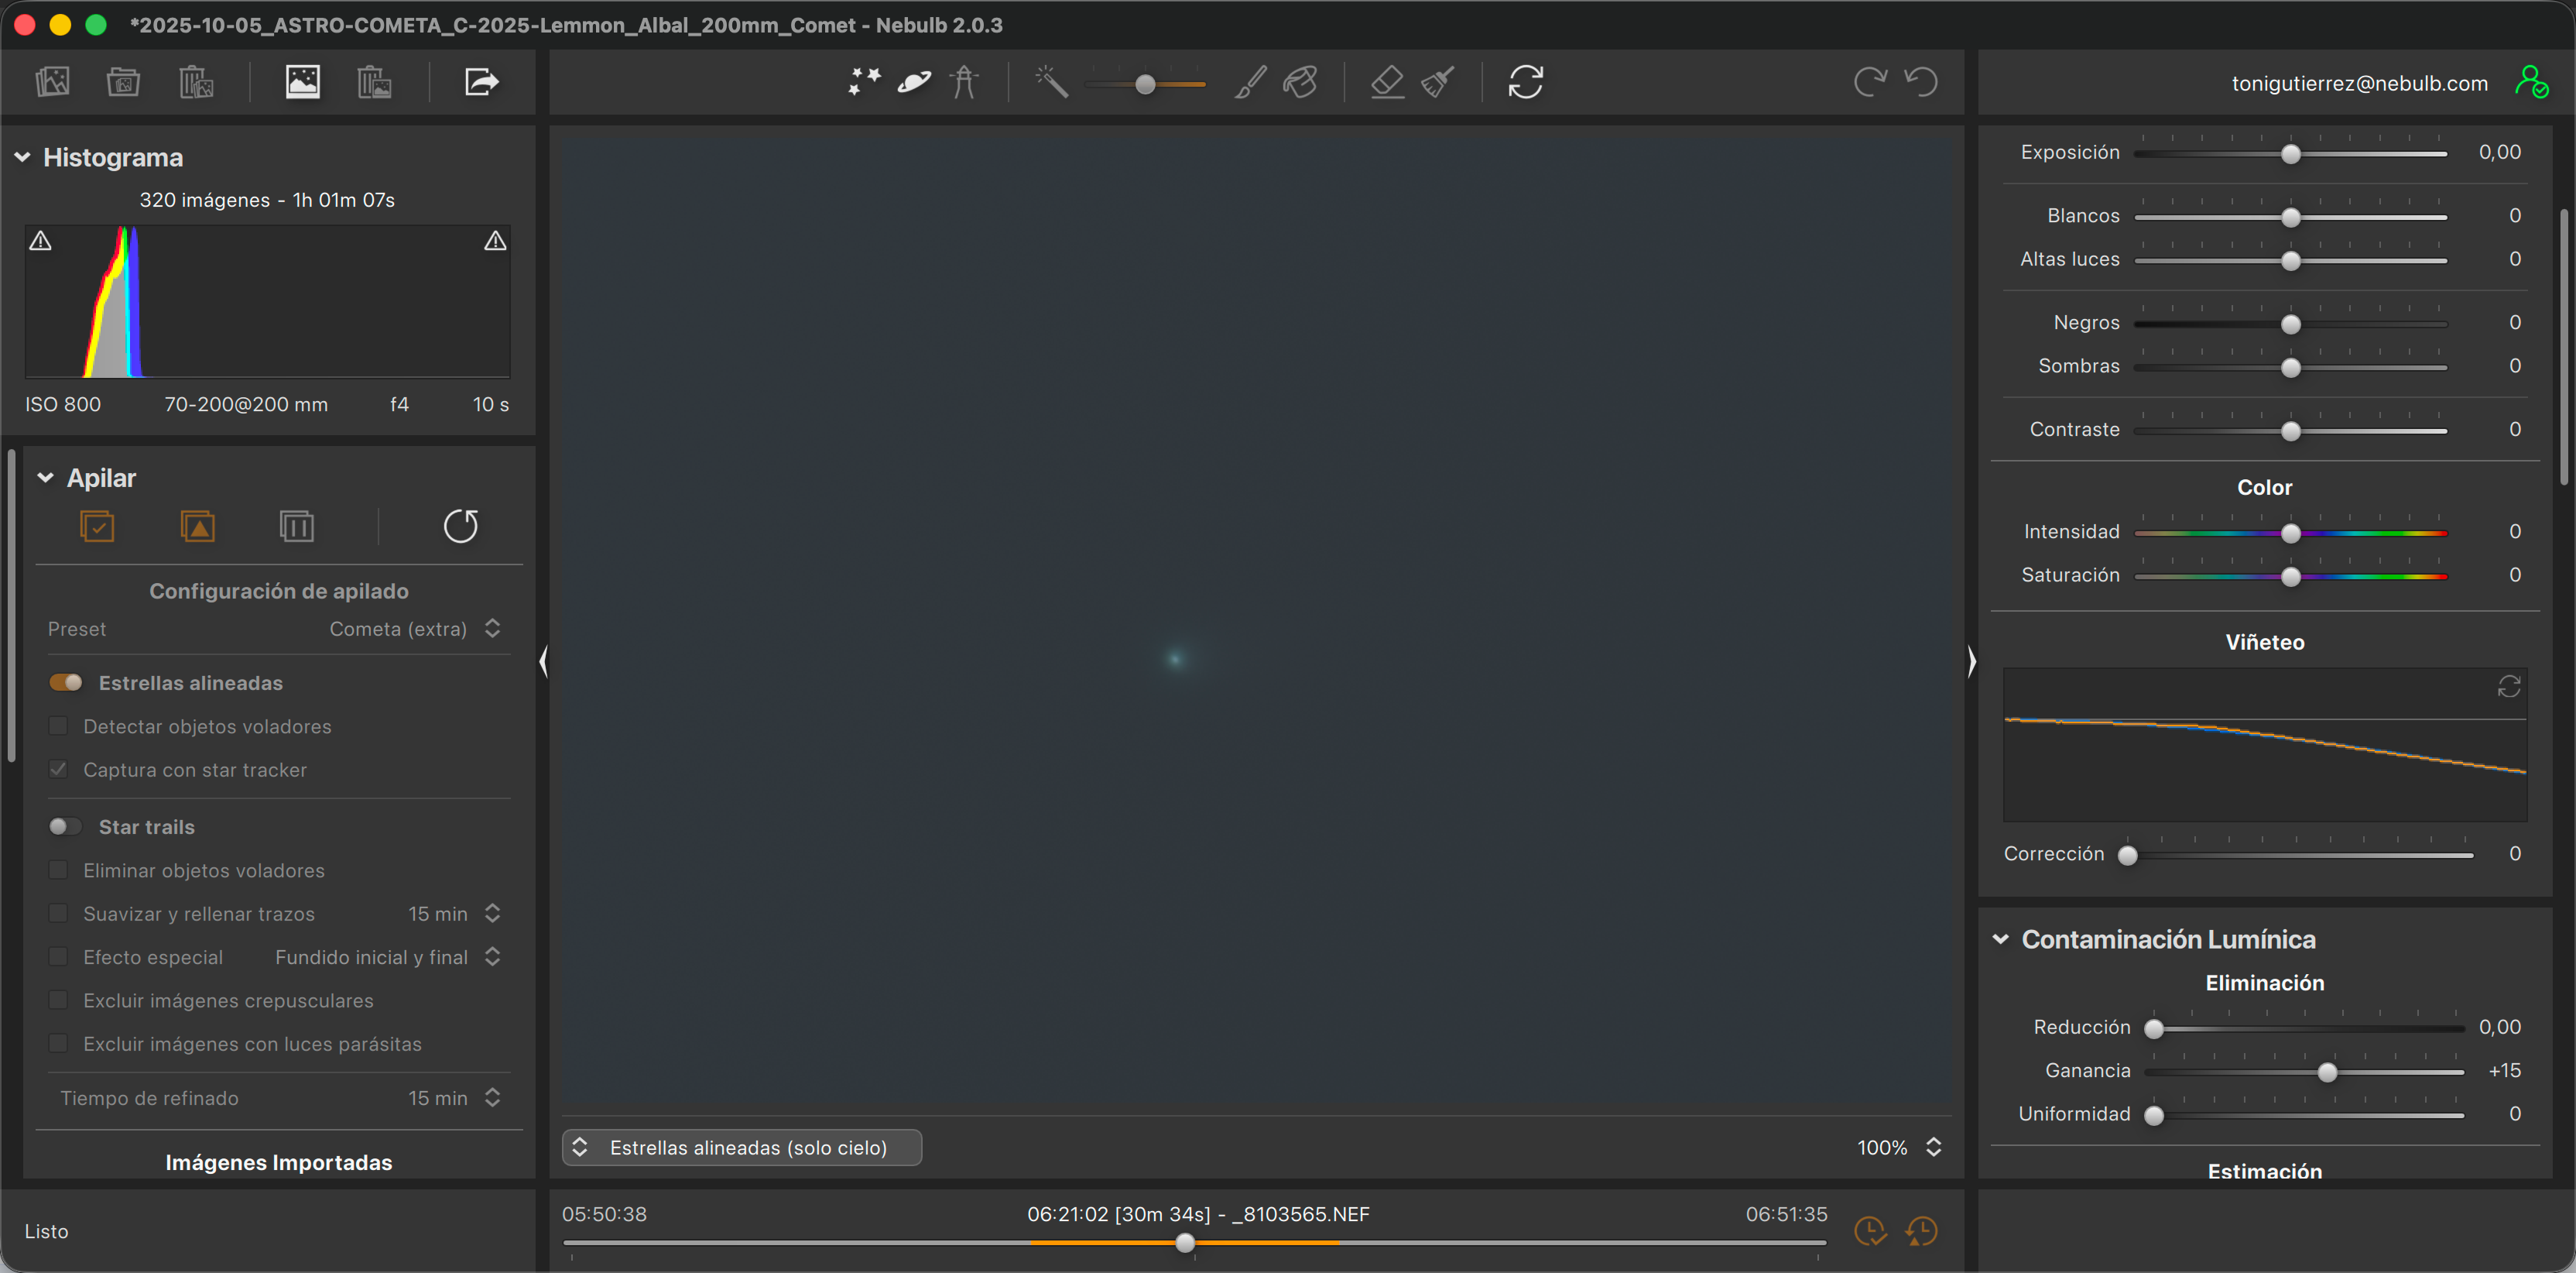Select the paintbrush tool
The image size is (2576, 1273).
[x=1250, y=81]
